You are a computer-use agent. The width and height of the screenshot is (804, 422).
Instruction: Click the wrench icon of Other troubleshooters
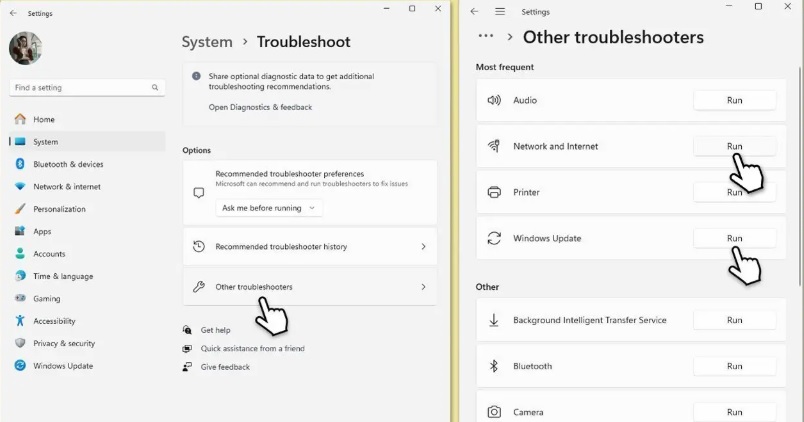199,287
